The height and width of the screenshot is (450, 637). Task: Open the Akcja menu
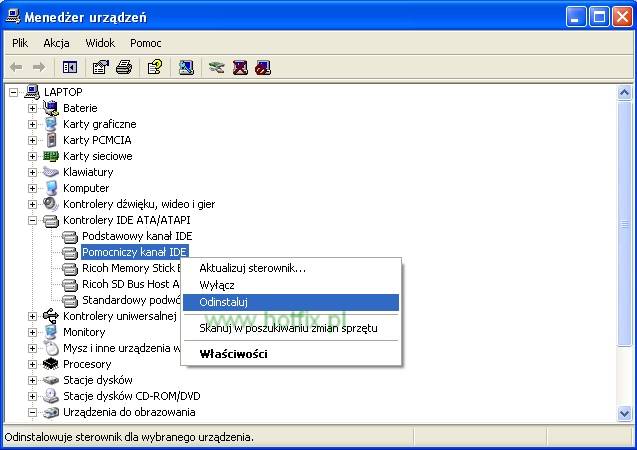pyautogui.click(x=55, y=43)
